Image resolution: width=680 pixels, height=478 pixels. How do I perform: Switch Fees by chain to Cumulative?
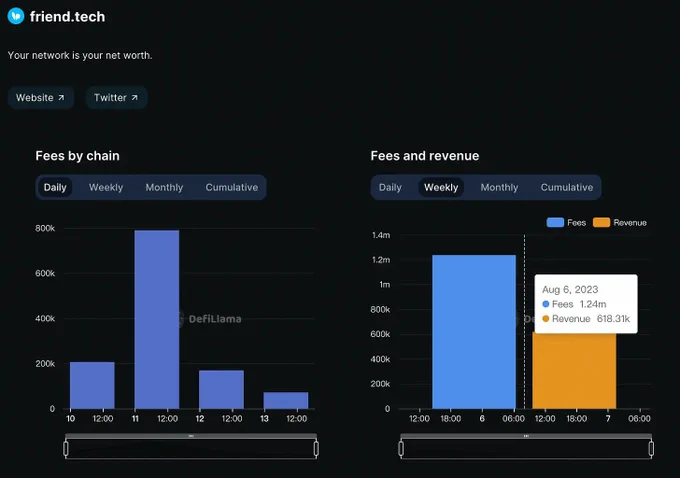pos(232,187)
